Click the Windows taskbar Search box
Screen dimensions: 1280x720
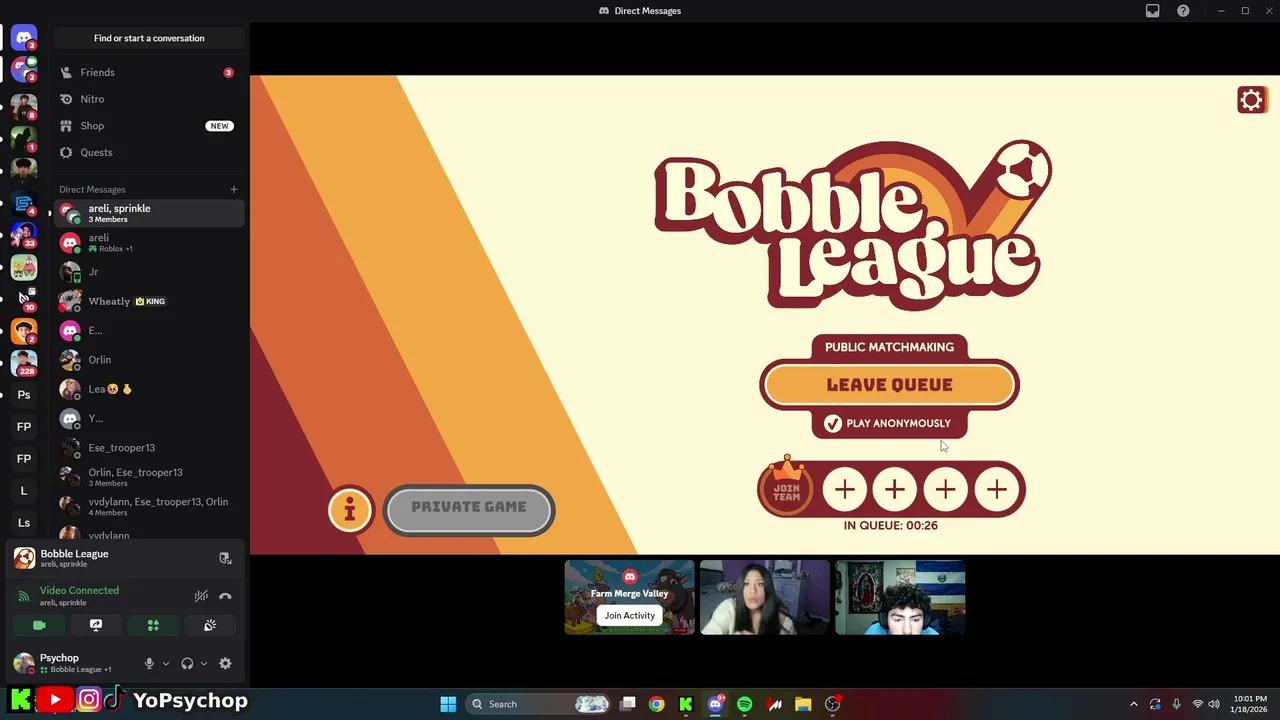[x=539, y=704]
